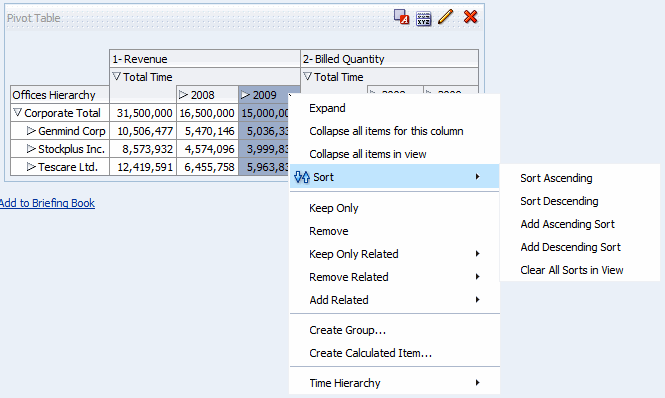Expand the Tescare Ltd. row
665x398 pixels.
(x=31, y=166)
